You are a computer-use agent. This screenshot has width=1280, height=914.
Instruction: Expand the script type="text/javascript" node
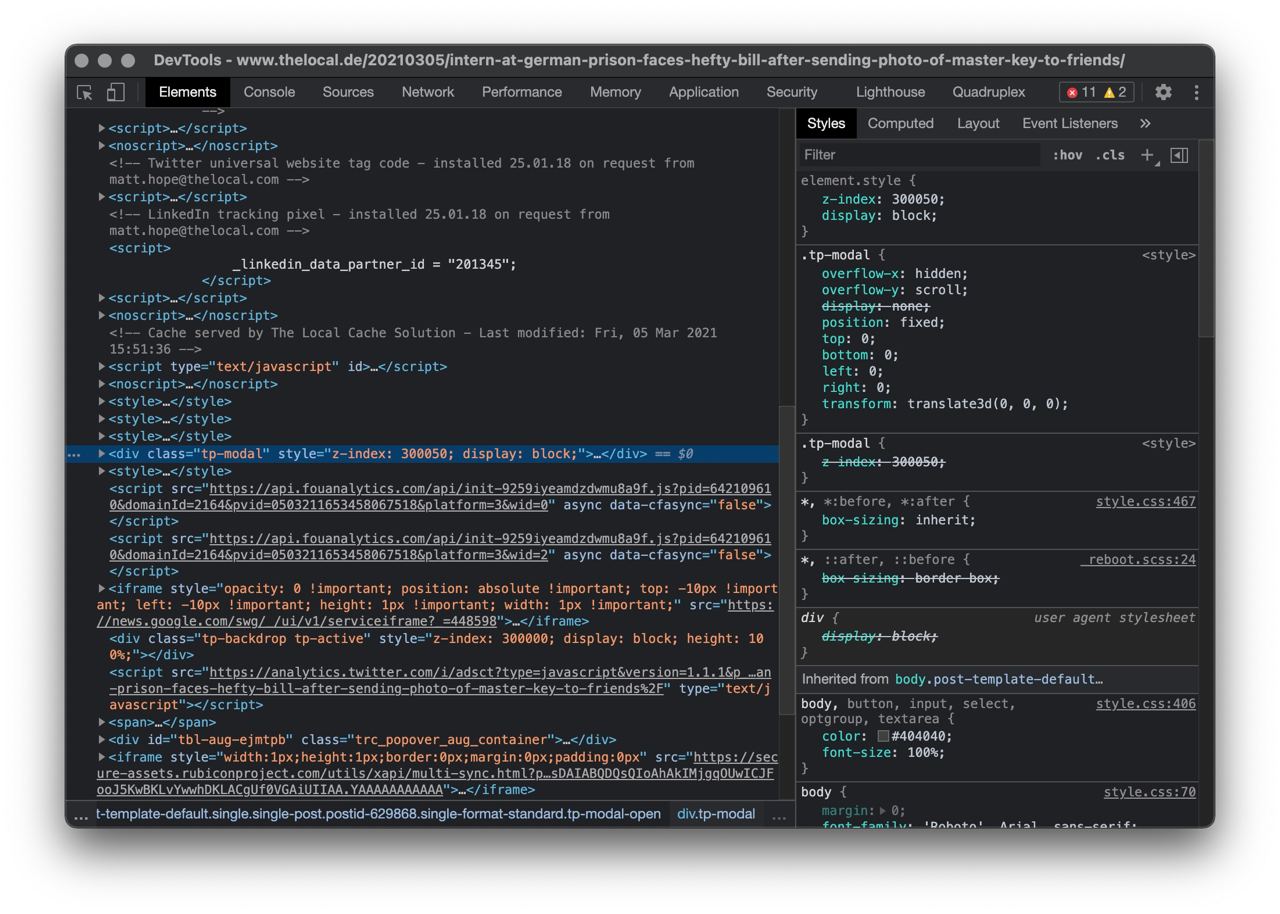102,367
